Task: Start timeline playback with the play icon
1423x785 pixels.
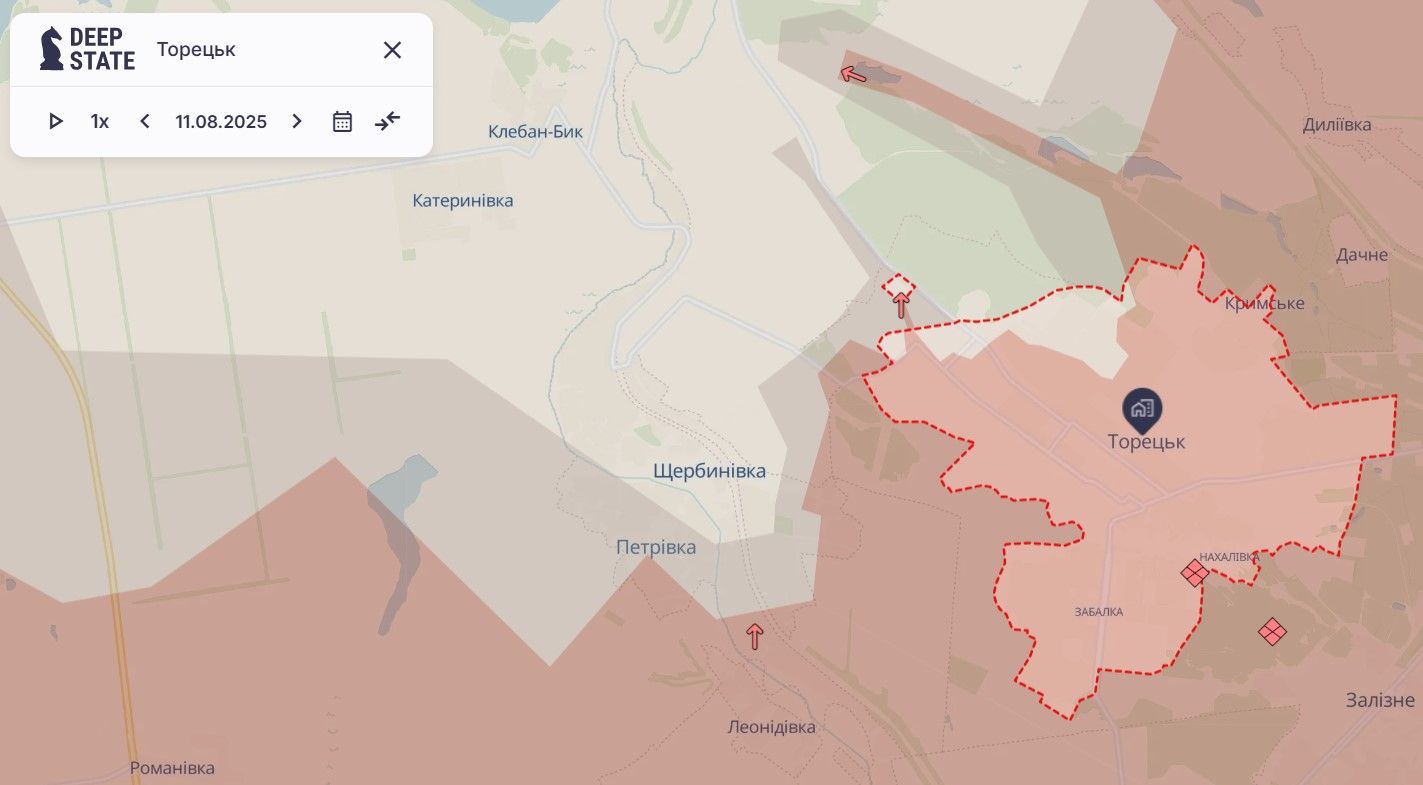Action: 56,121
